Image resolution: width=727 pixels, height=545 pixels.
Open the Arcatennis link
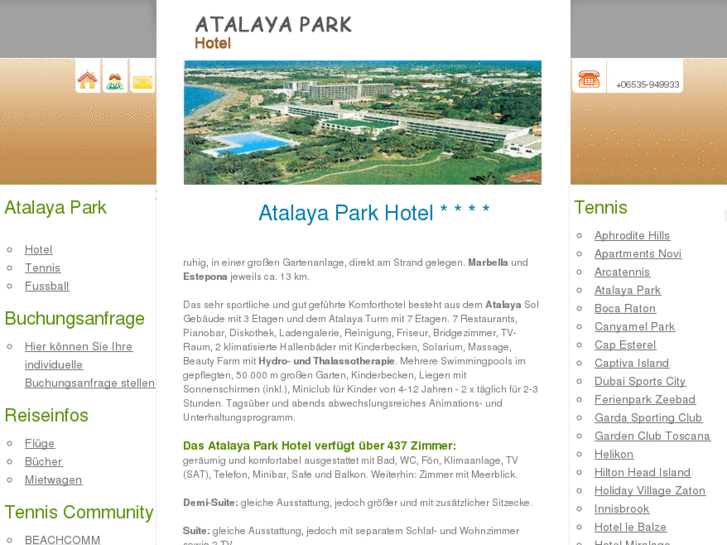(622, 272)
